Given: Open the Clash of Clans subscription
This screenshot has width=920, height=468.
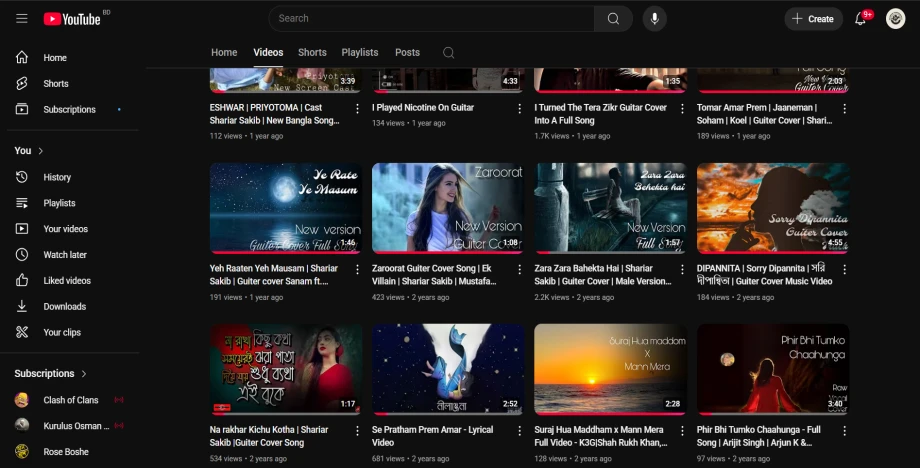Looking at the screenshot, I should tap(70, 400).
